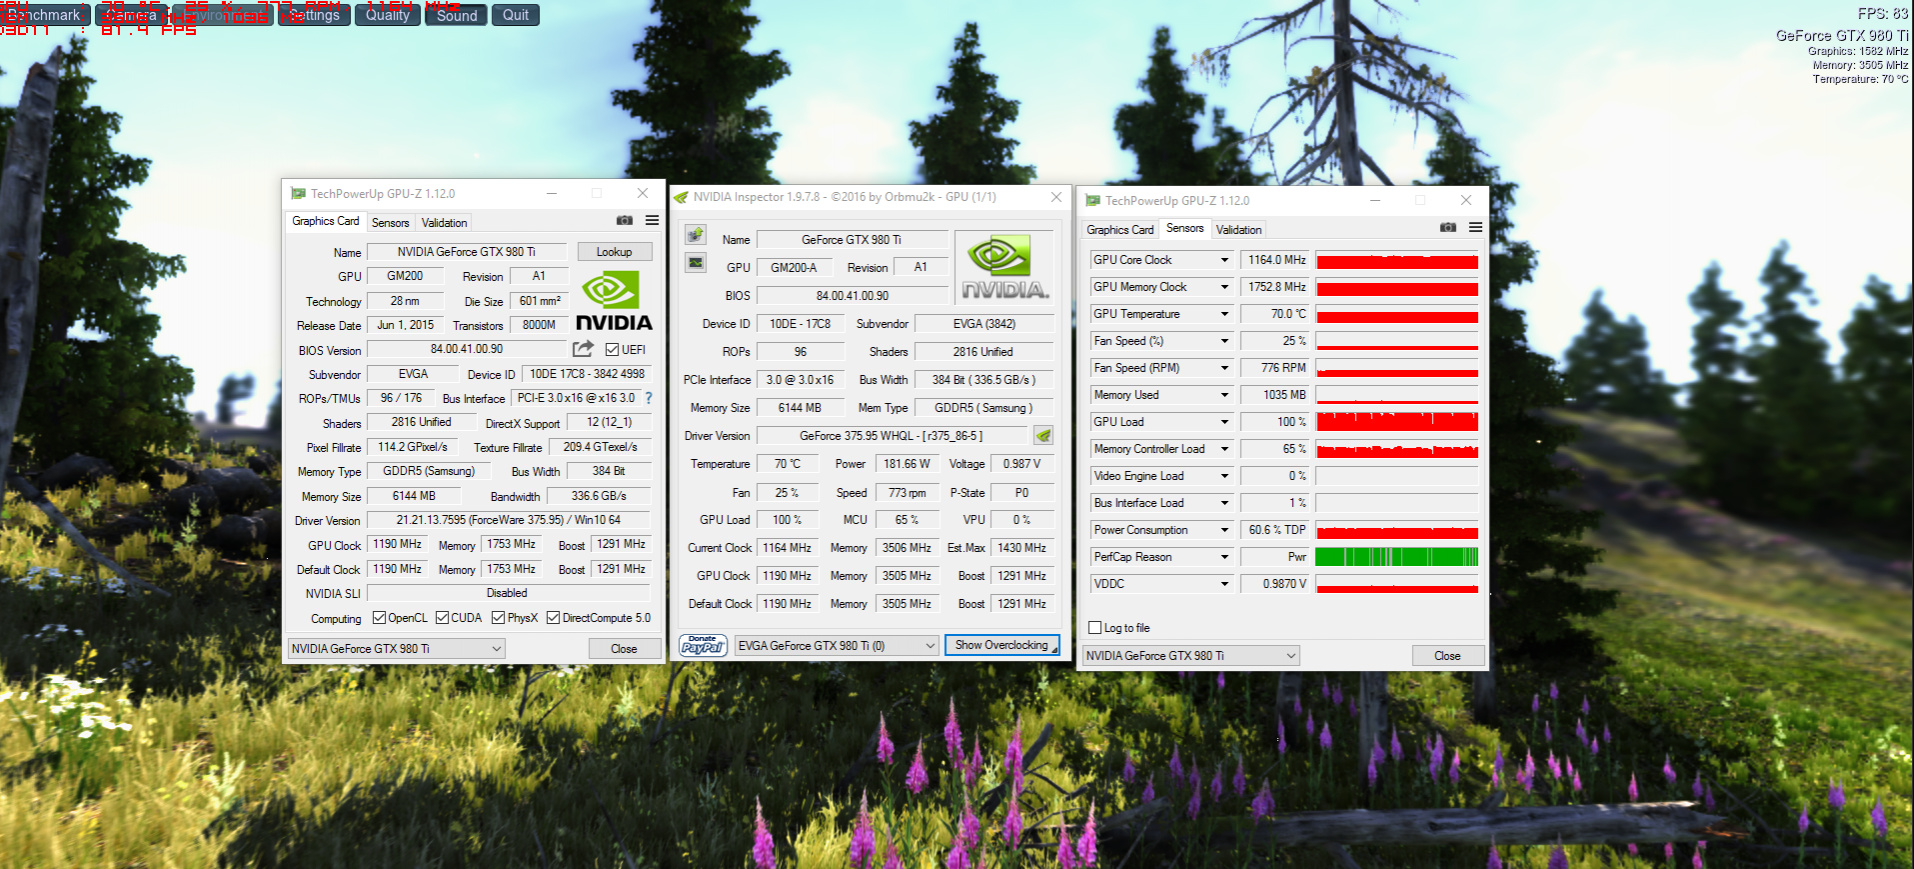Expand the PerfCap Reason sensor dropdown
Screen dimensions: 1914x869
[1224, 557]
